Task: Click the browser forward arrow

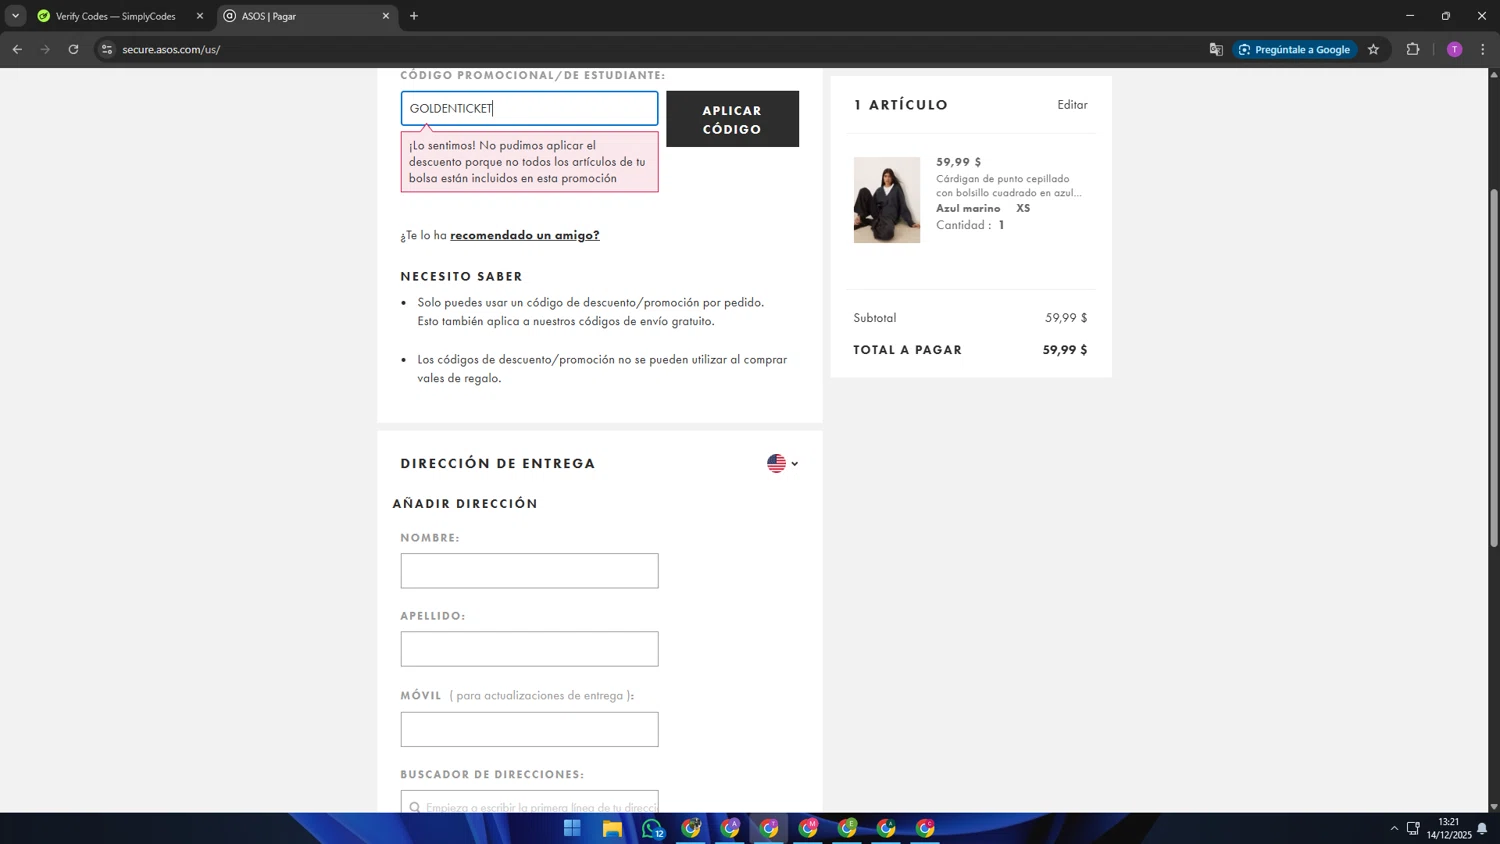Action: [45, 49]
